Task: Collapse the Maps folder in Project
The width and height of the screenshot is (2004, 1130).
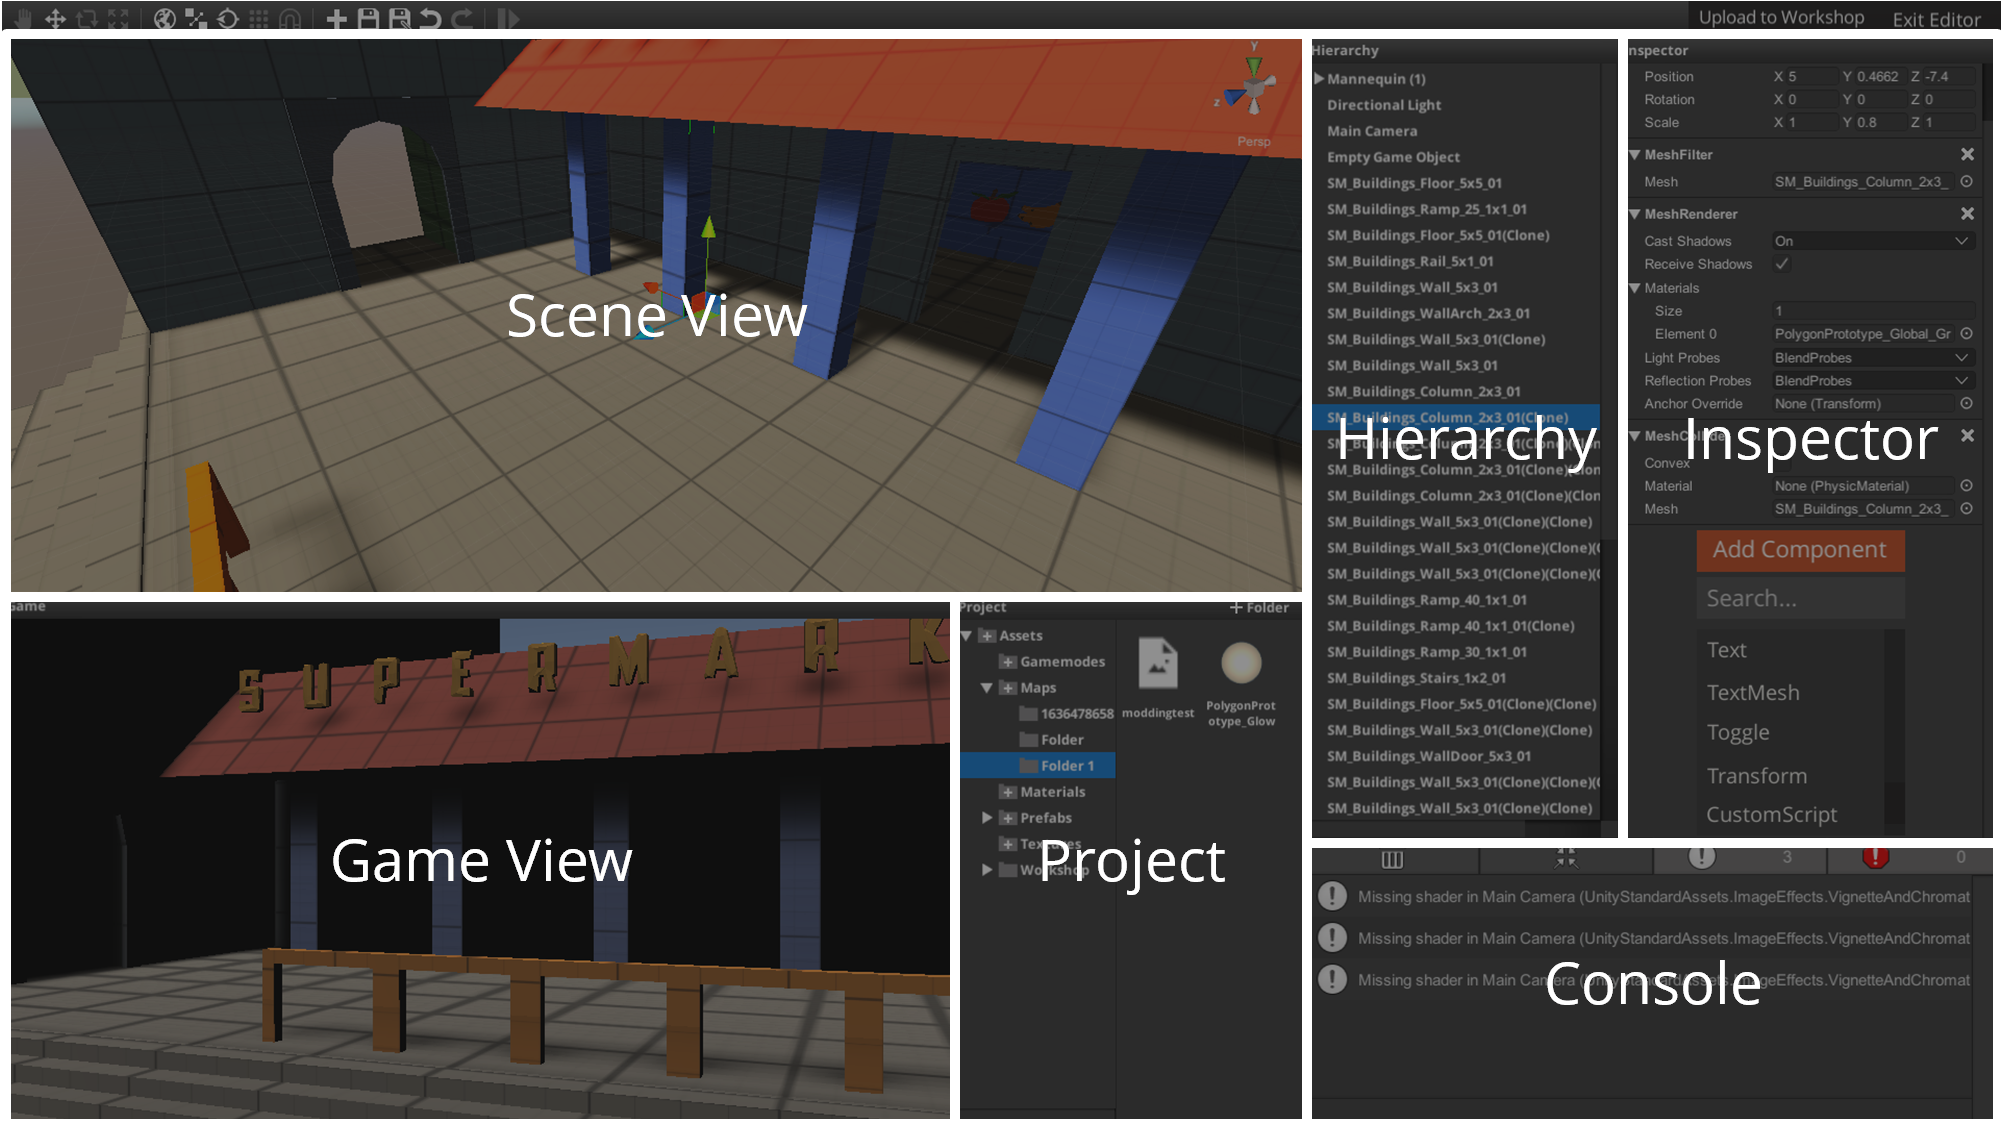Action: 987,688
